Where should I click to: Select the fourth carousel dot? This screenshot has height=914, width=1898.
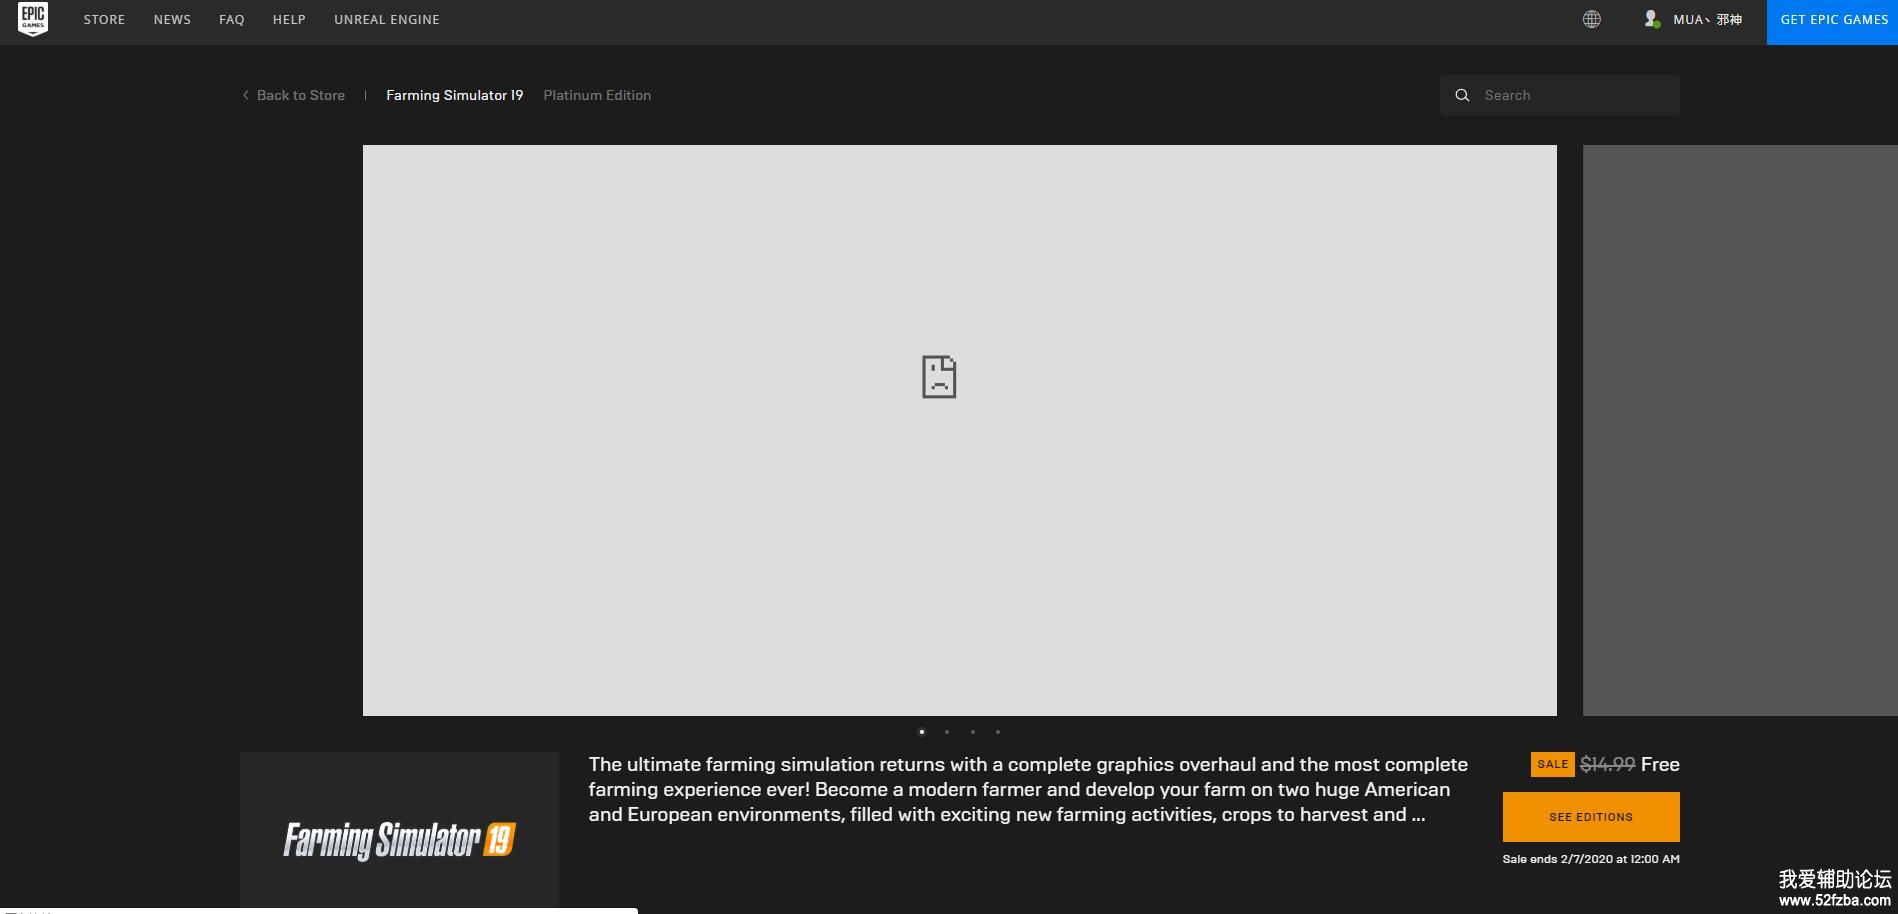(998, 732)
